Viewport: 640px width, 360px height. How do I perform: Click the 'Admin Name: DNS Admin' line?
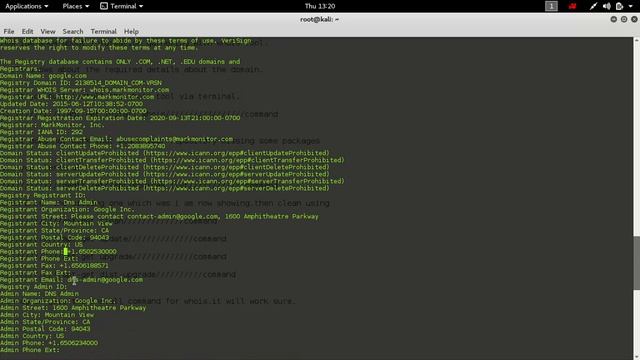pos(40,294)
